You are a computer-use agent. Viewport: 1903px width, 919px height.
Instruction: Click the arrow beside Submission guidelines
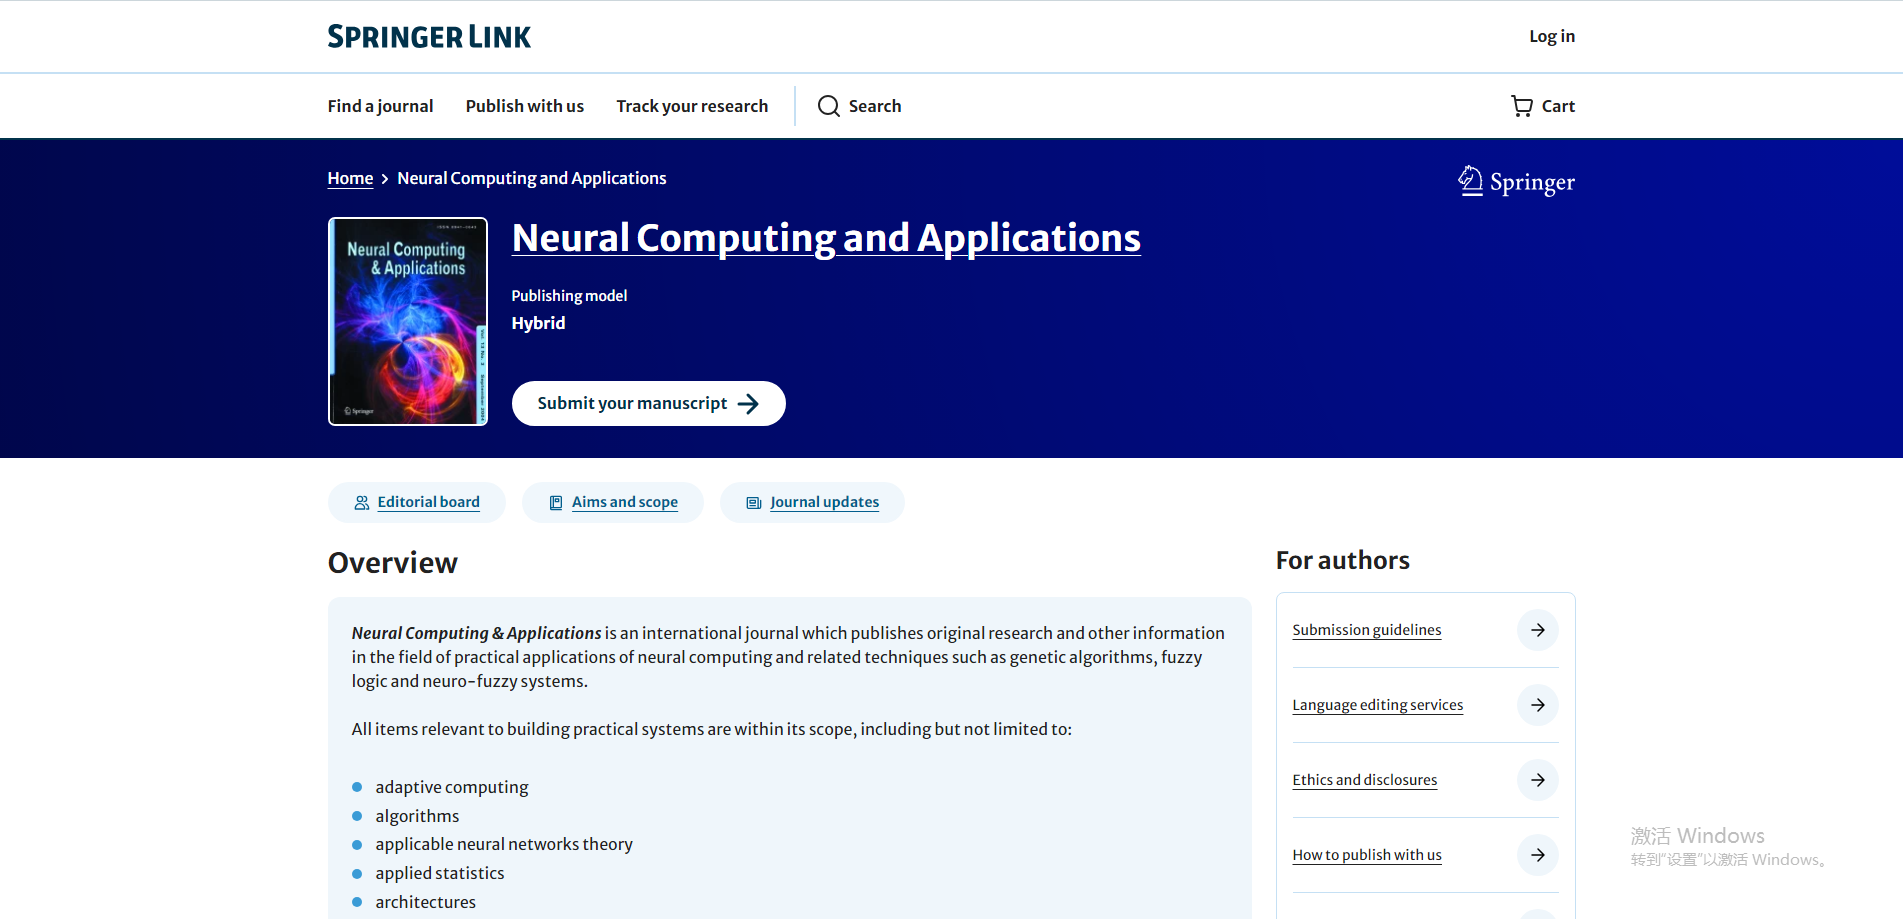point(1538,630)
